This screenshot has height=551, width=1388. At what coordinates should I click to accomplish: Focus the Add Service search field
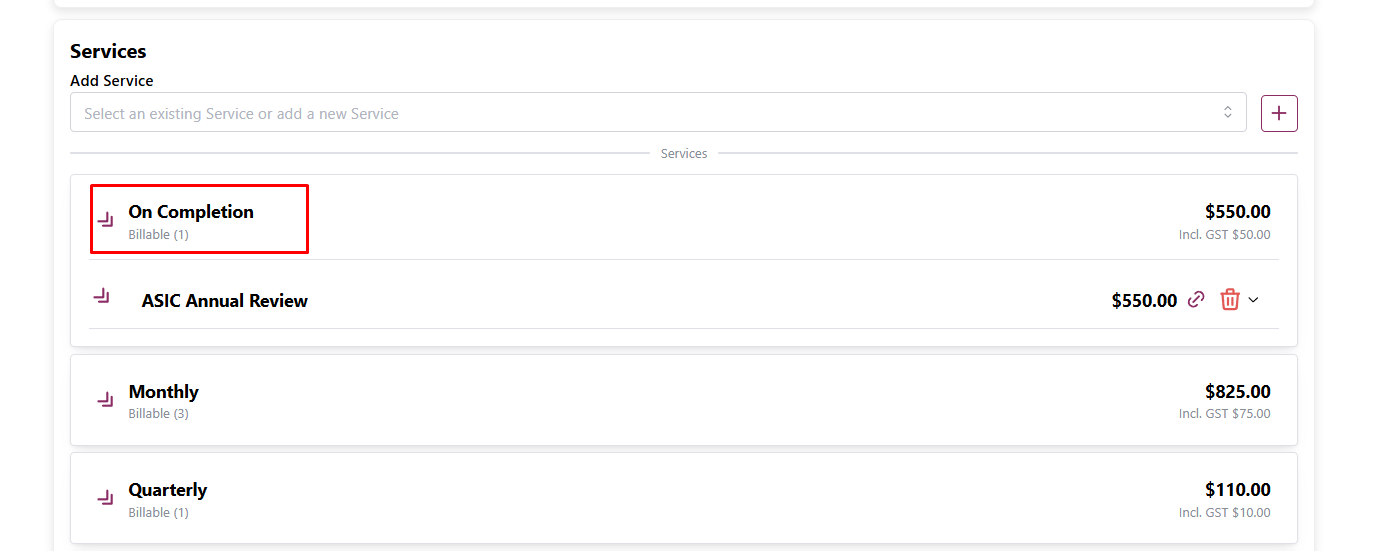640,113
